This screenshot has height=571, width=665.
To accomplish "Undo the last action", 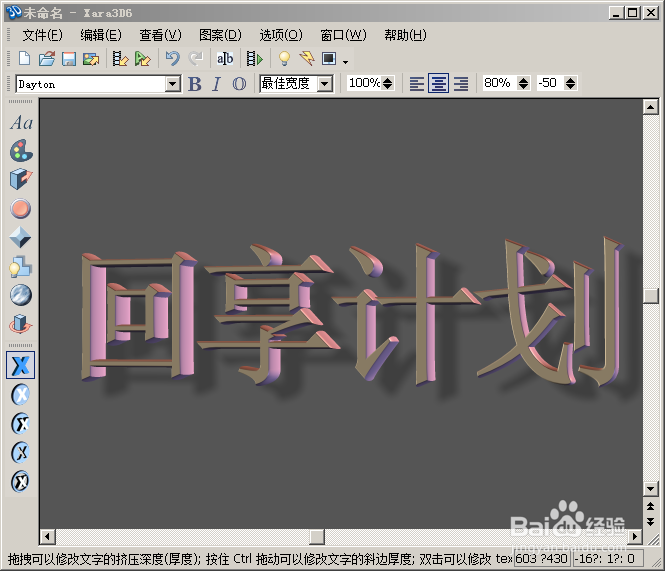I will 173,58.
